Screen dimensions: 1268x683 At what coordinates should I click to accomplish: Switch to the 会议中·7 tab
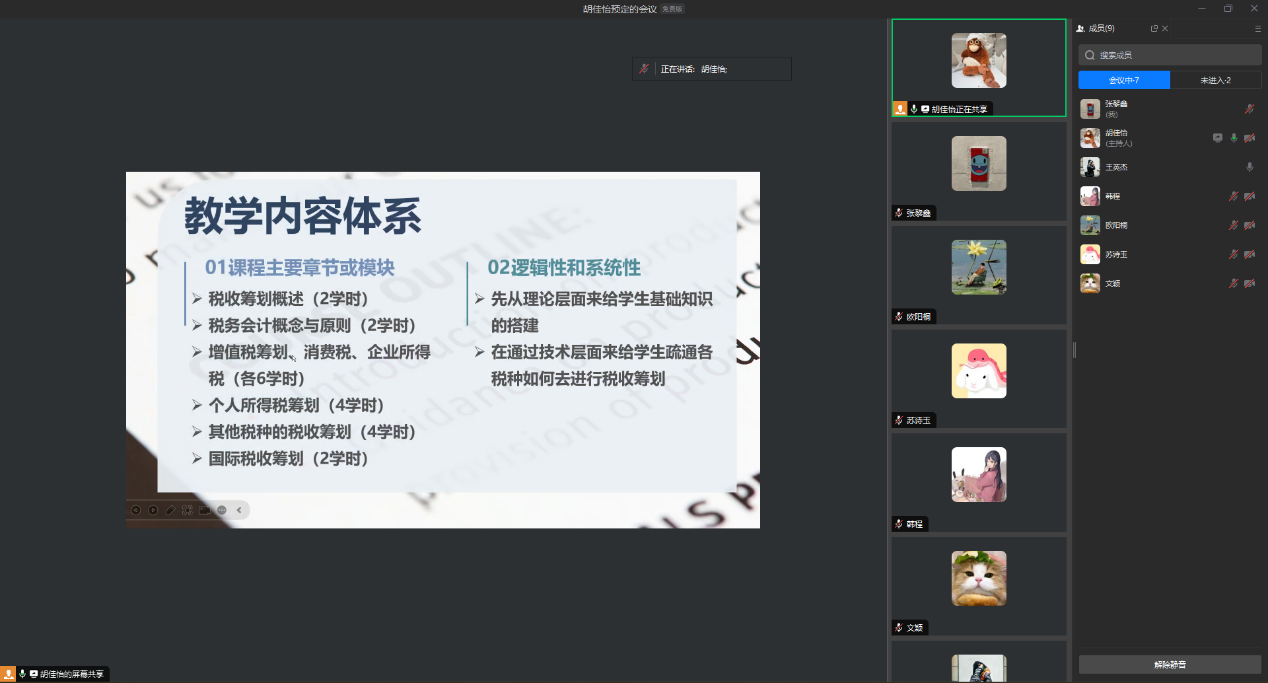click(1124, 80)
